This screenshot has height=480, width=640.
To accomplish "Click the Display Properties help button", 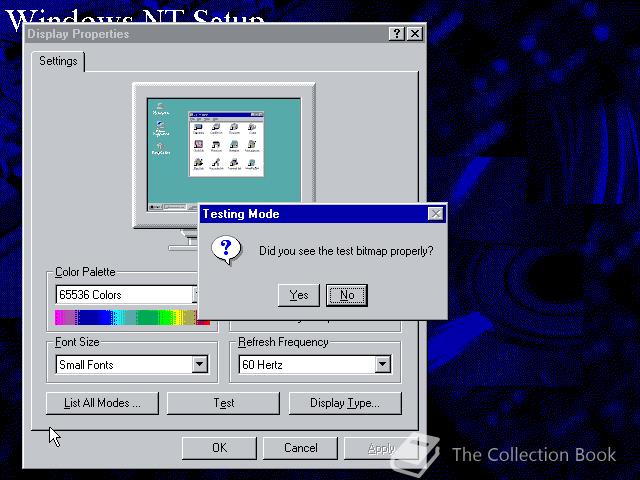I will (x=397, y=33).
